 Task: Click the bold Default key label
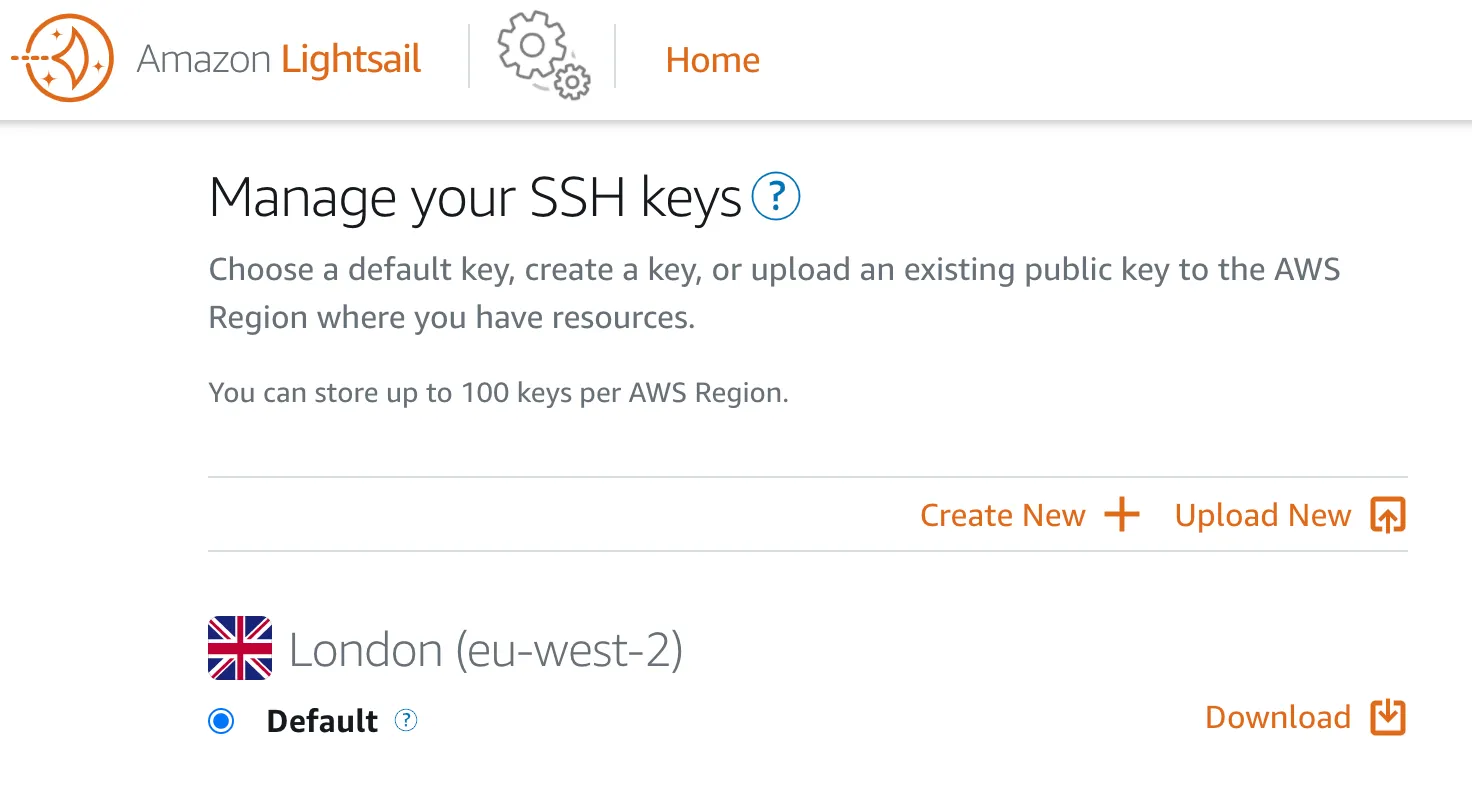coord(322,721)
